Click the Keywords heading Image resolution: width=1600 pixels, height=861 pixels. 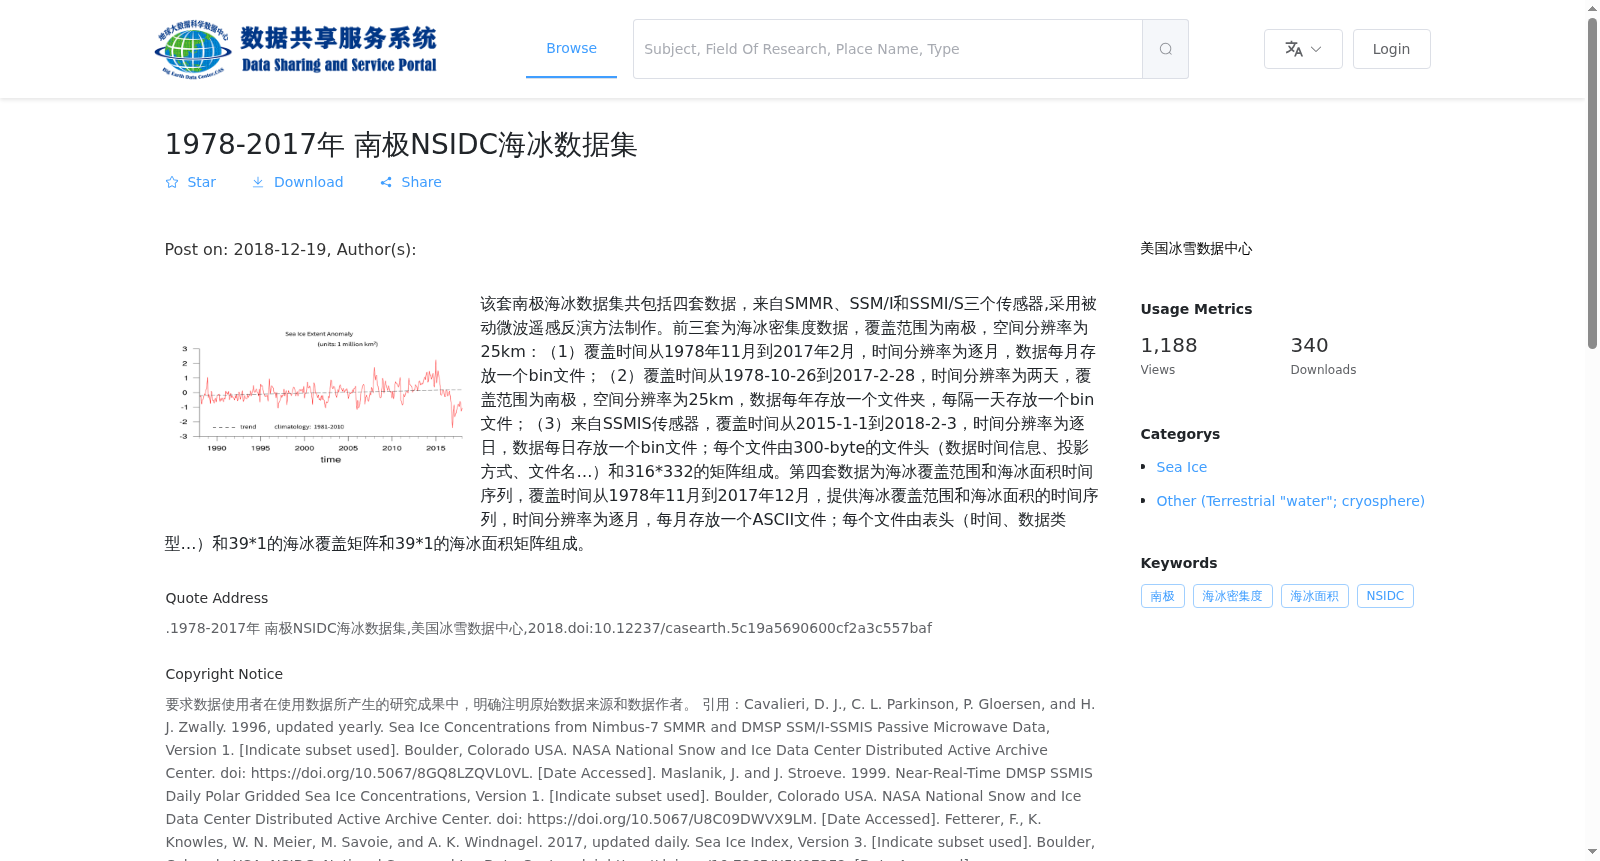pyautogui.click(x=1179, y=563)
